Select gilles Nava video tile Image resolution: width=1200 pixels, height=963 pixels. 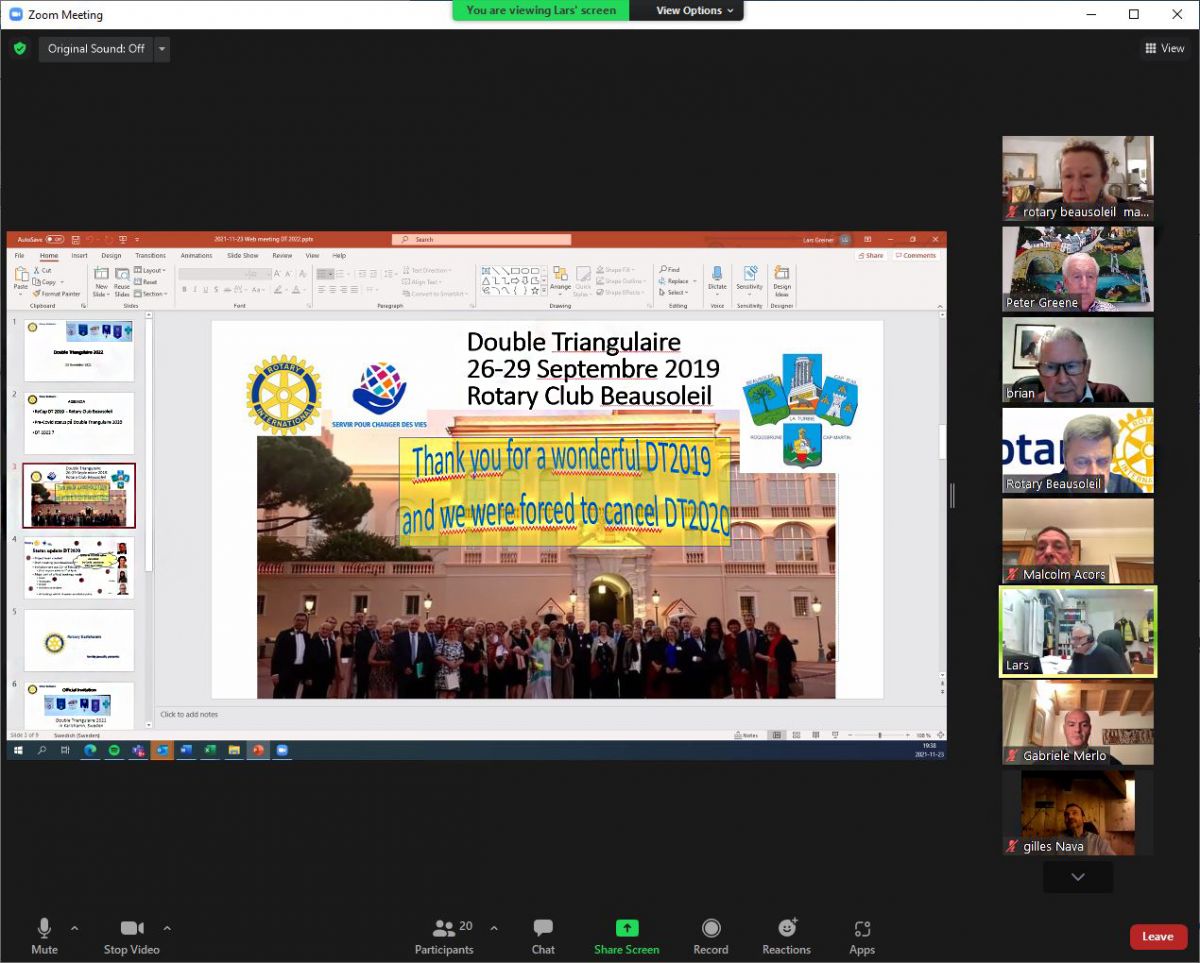tap(1078, 813)
